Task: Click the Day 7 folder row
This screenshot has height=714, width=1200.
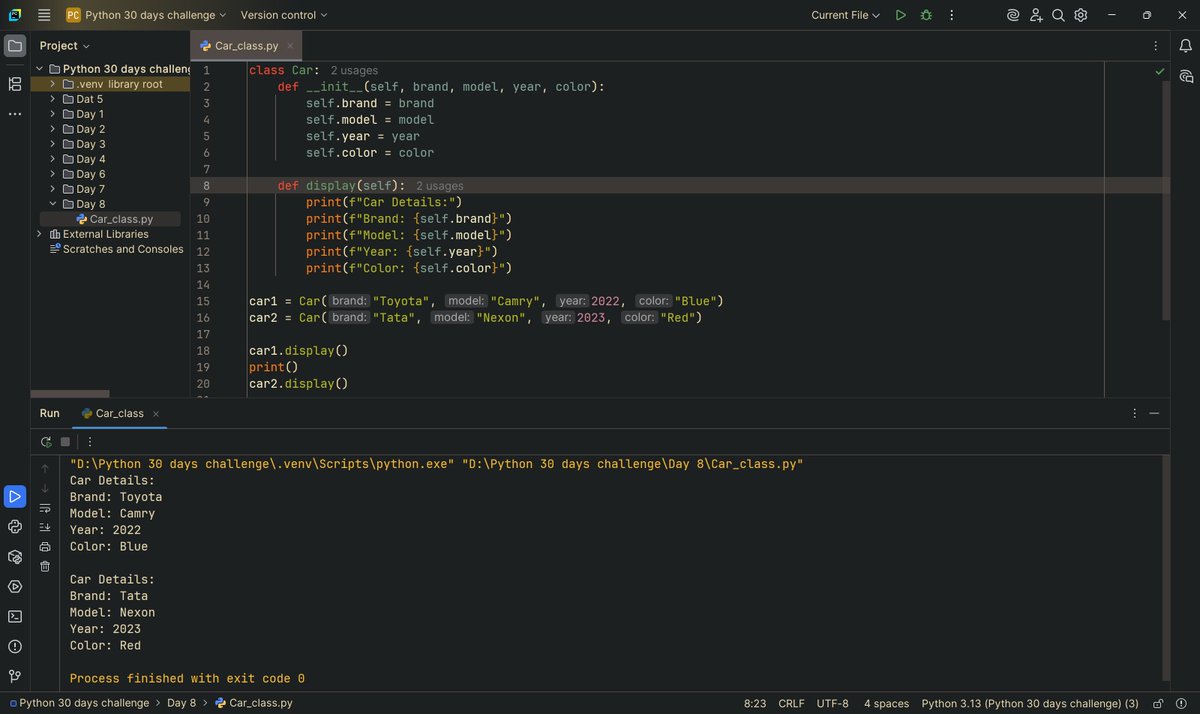Action: tap(110, 189)
